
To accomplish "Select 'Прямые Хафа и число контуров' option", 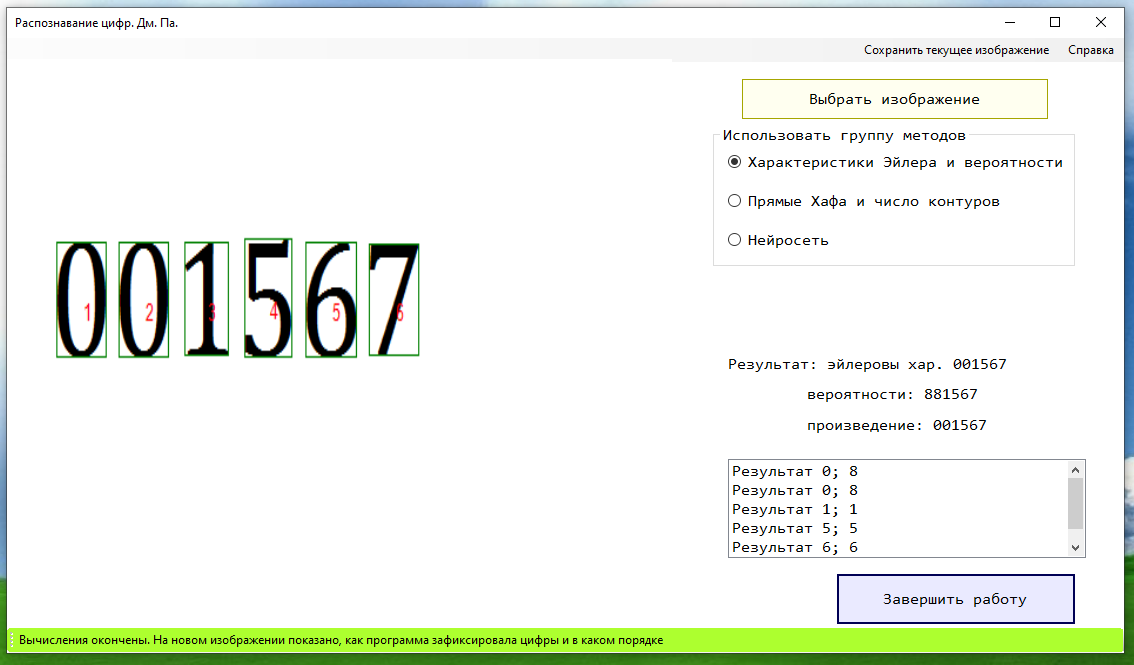I will (x=735, y=201).
